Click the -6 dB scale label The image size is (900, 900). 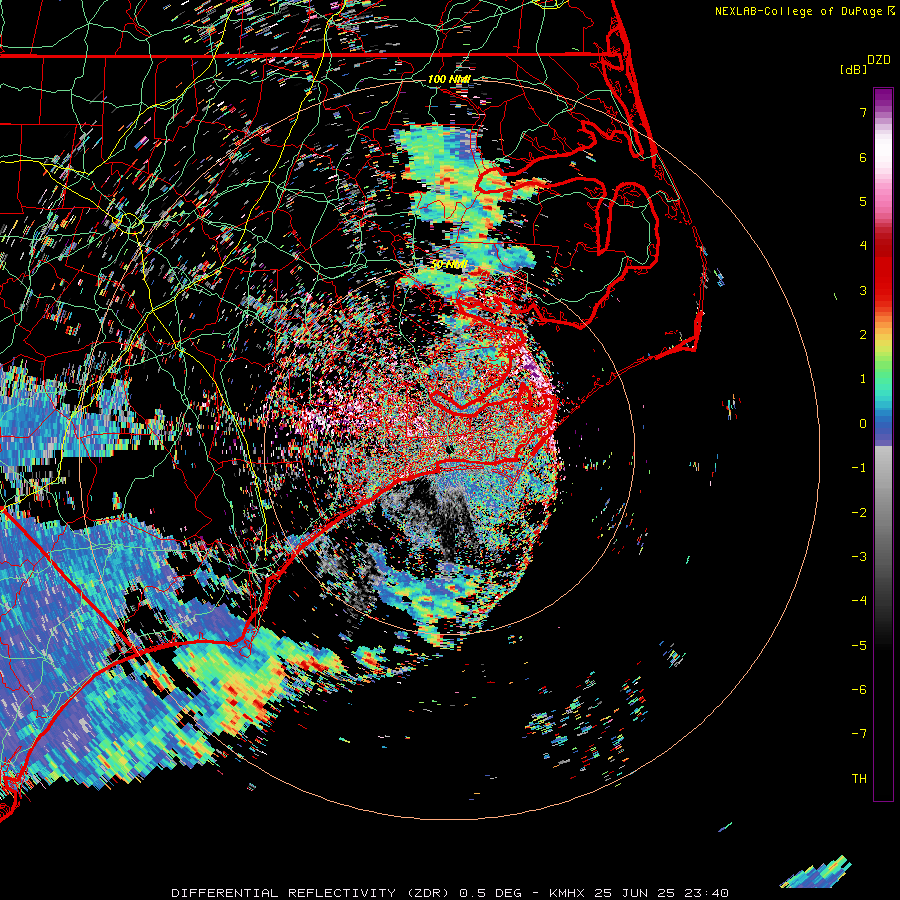click(859, 690)
